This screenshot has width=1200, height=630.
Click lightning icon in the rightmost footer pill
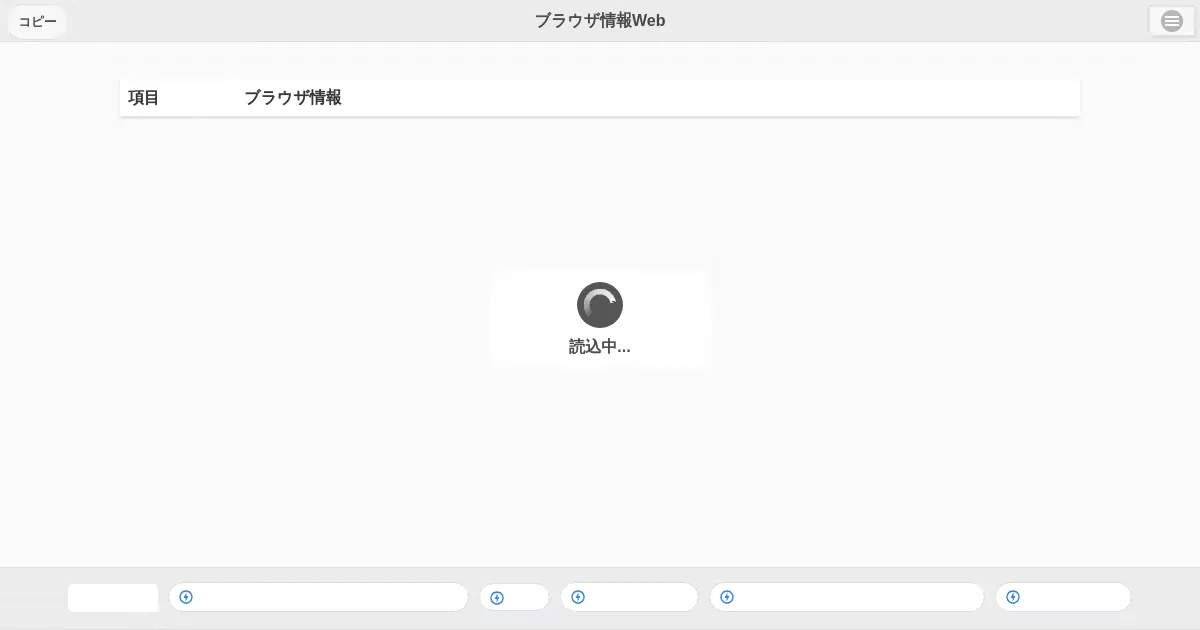(1013, 598)
